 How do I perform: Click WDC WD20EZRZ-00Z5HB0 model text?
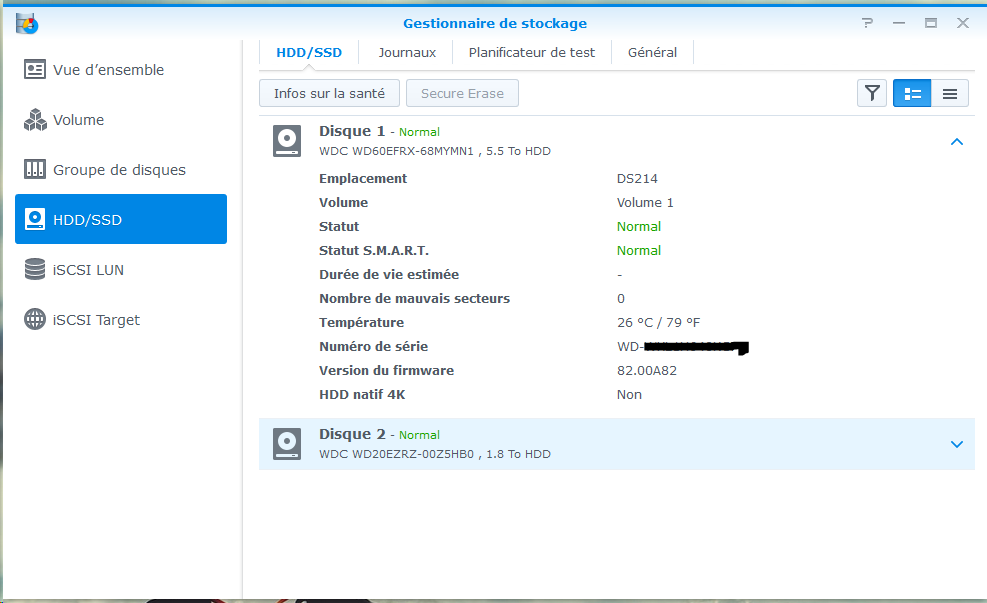click(x=396, y=454)
